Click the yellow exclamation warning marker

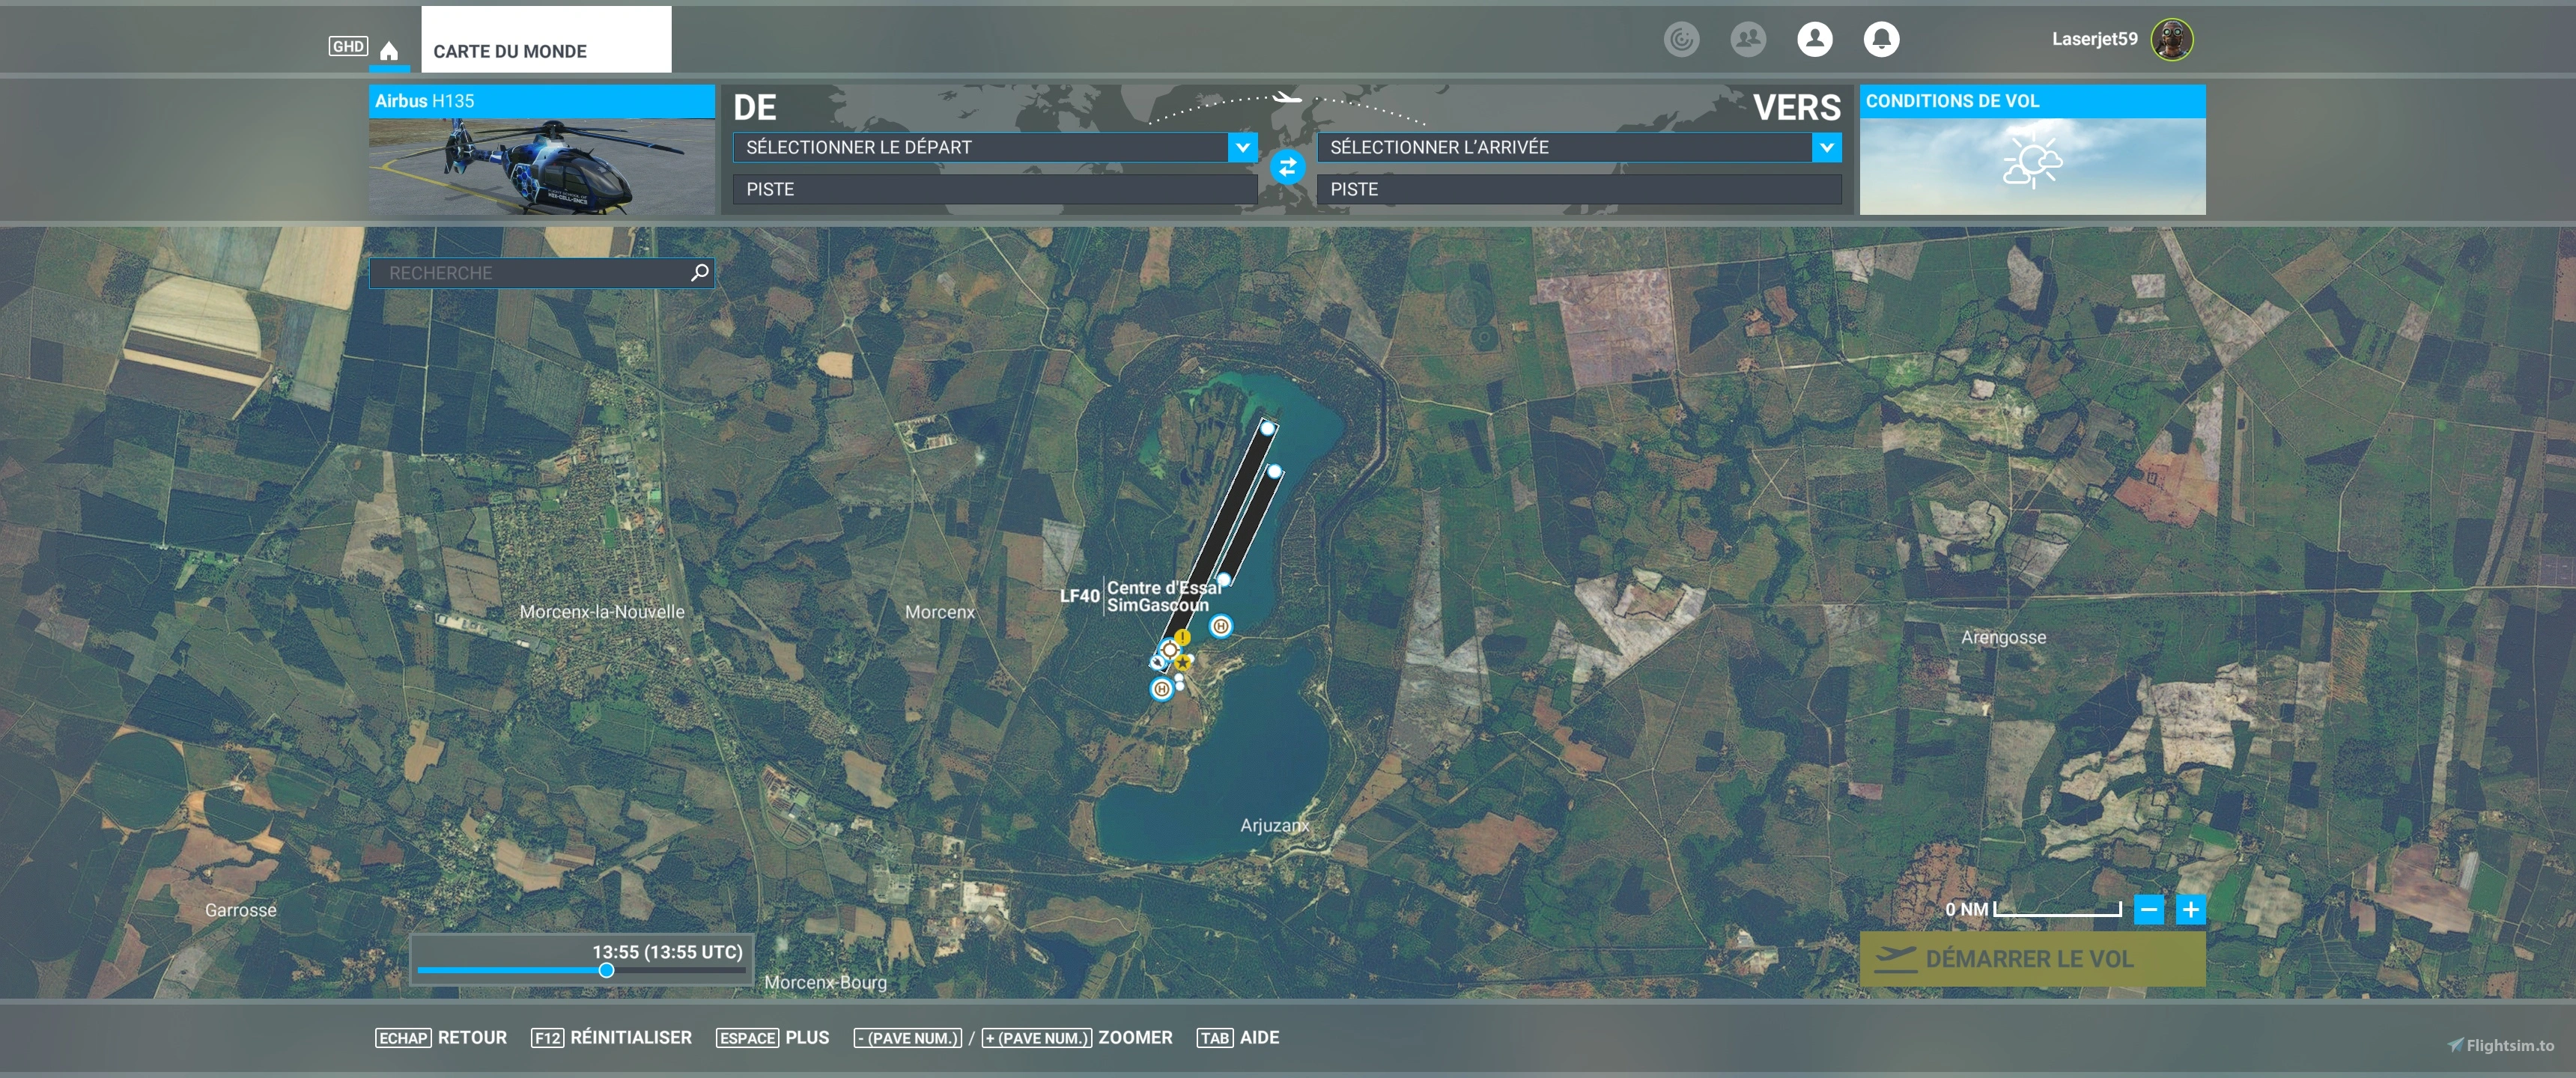(1183, 637)
